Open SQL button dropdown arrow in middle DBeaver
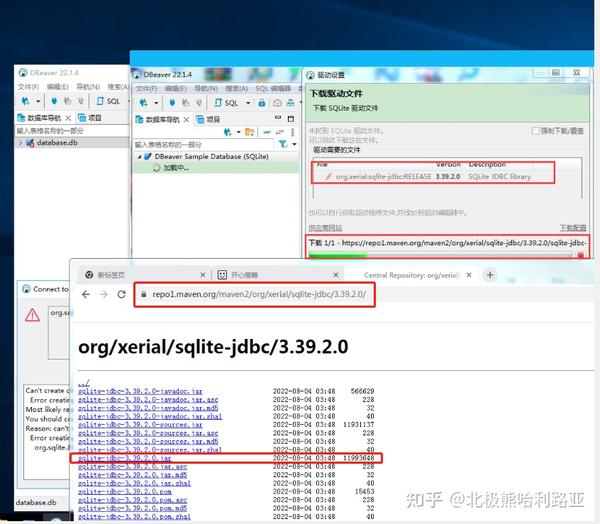 (248, 103)
